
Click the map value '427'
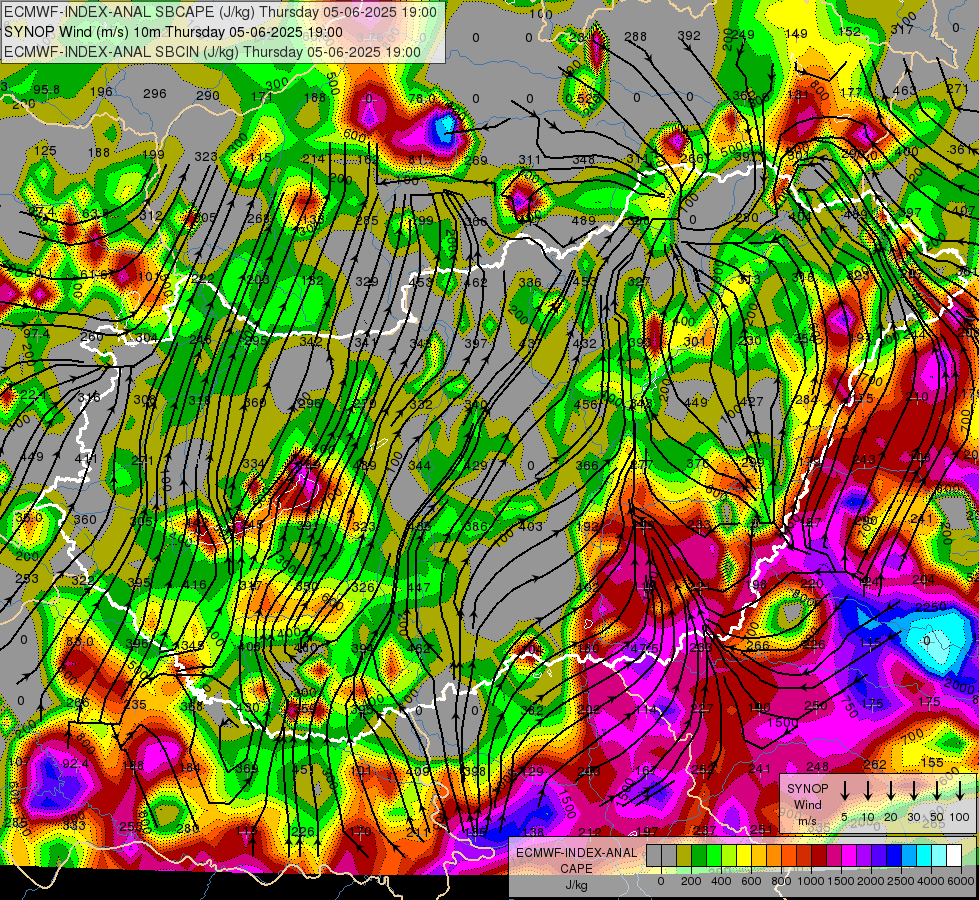(750, 402)
